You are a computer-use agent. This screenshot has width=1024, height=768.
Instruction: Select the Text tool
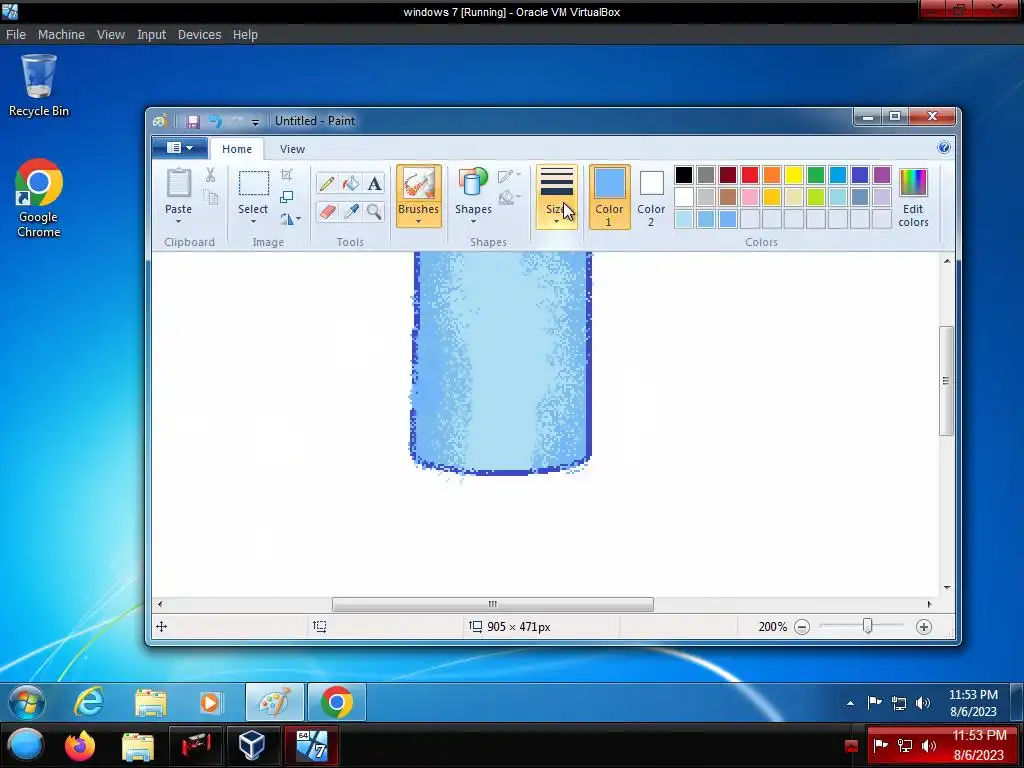(374, 184)
